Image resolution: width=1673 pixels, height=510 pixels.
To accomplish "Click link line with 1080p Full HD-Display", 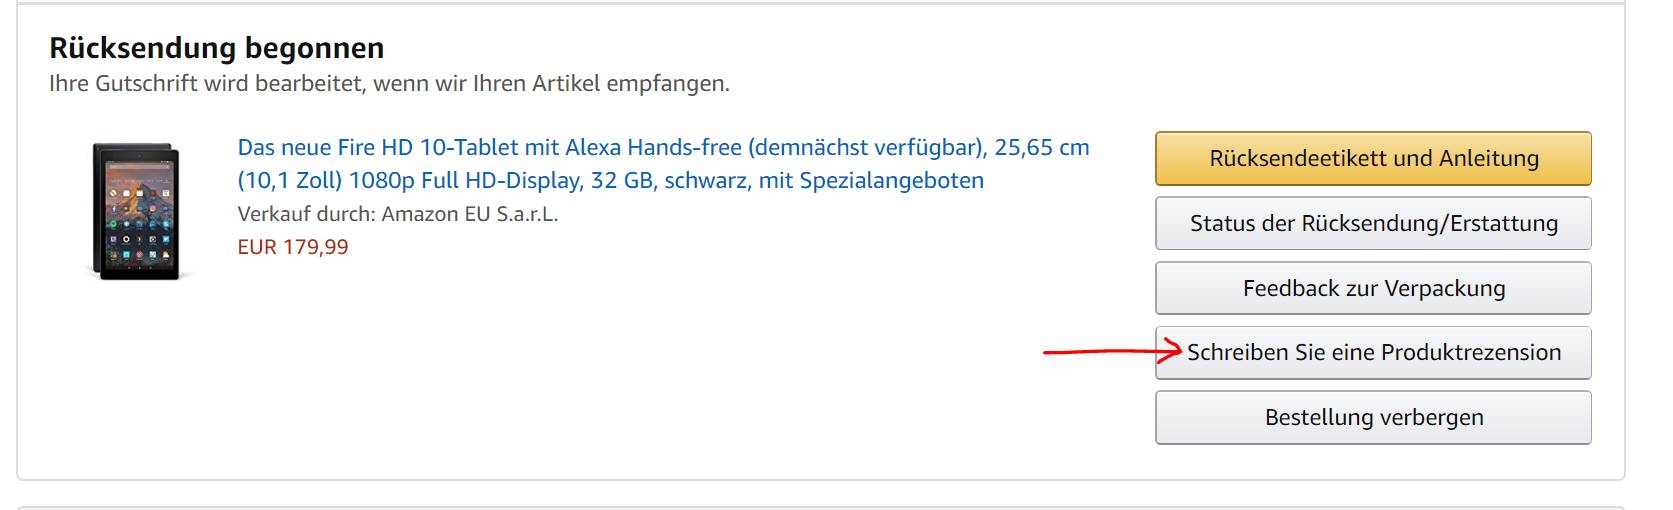I will (610, 180).
